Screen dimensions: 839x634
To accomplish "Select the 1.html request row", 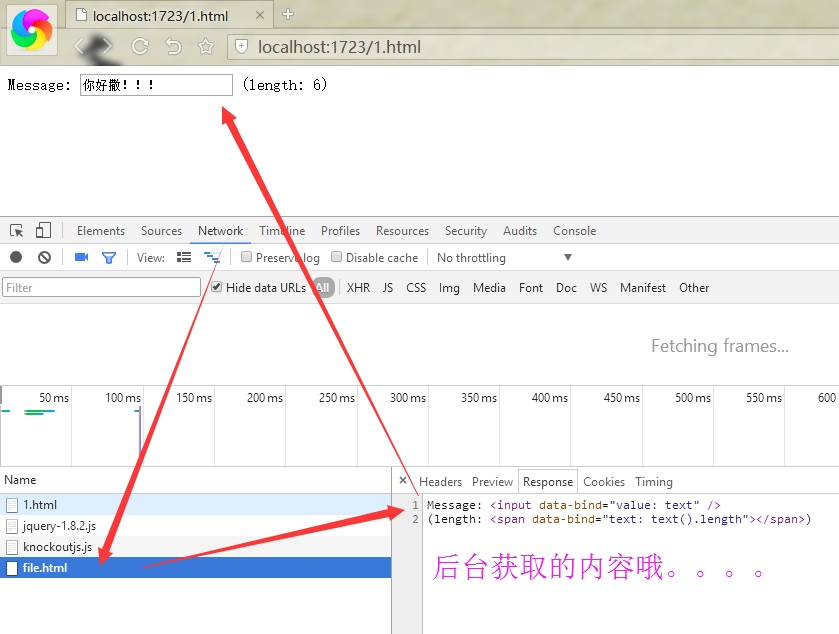I will pyautogui.click(x=195, y=505).
